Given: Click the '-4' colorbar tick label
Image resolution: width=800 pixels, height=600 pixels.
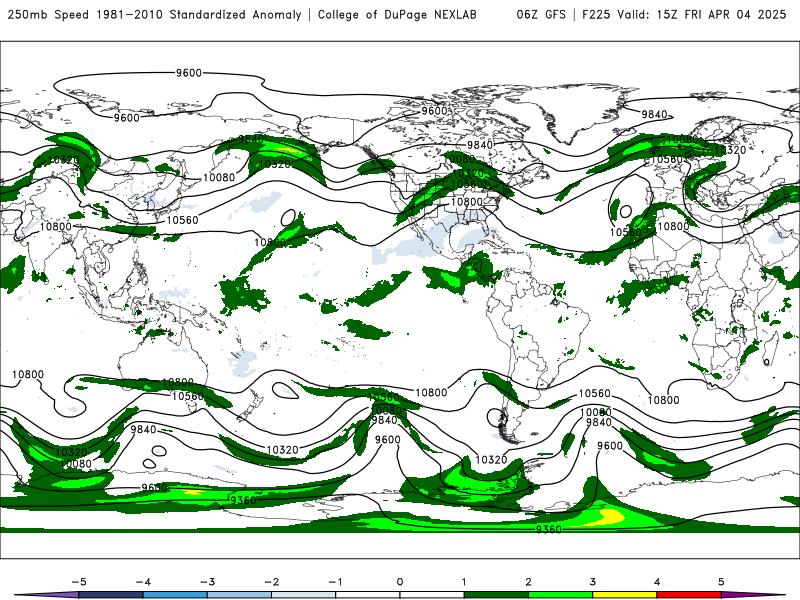Looking at the screenshot, I should 143,582.
